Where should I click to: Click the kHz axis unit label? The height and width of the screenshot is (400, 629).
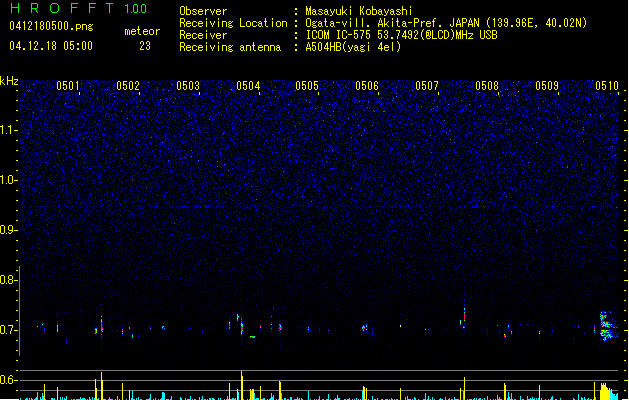pyautogui.click(x=9, y=81)
